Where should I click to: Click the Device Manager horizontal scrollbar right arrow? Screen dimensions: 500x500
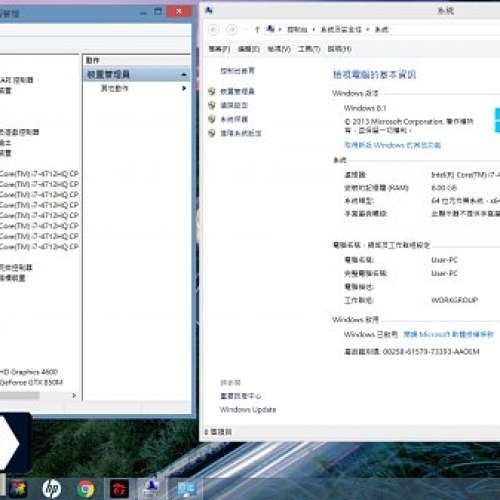74,395
